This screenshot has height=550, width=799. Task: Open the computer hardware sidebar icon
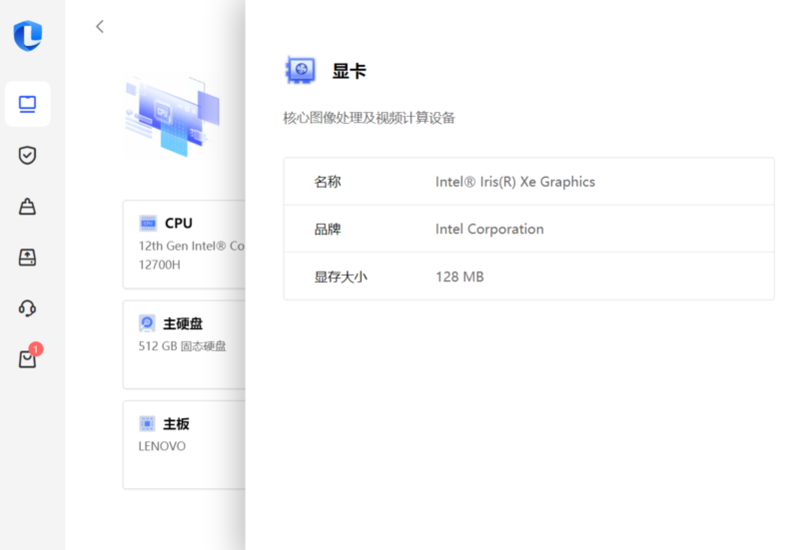(x=27, y=104)
